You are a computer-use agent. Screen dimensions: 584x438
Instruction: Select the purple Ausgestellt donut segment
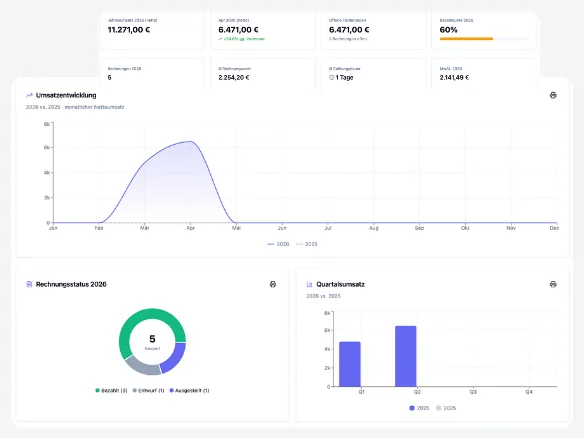[x=174, y=358]
